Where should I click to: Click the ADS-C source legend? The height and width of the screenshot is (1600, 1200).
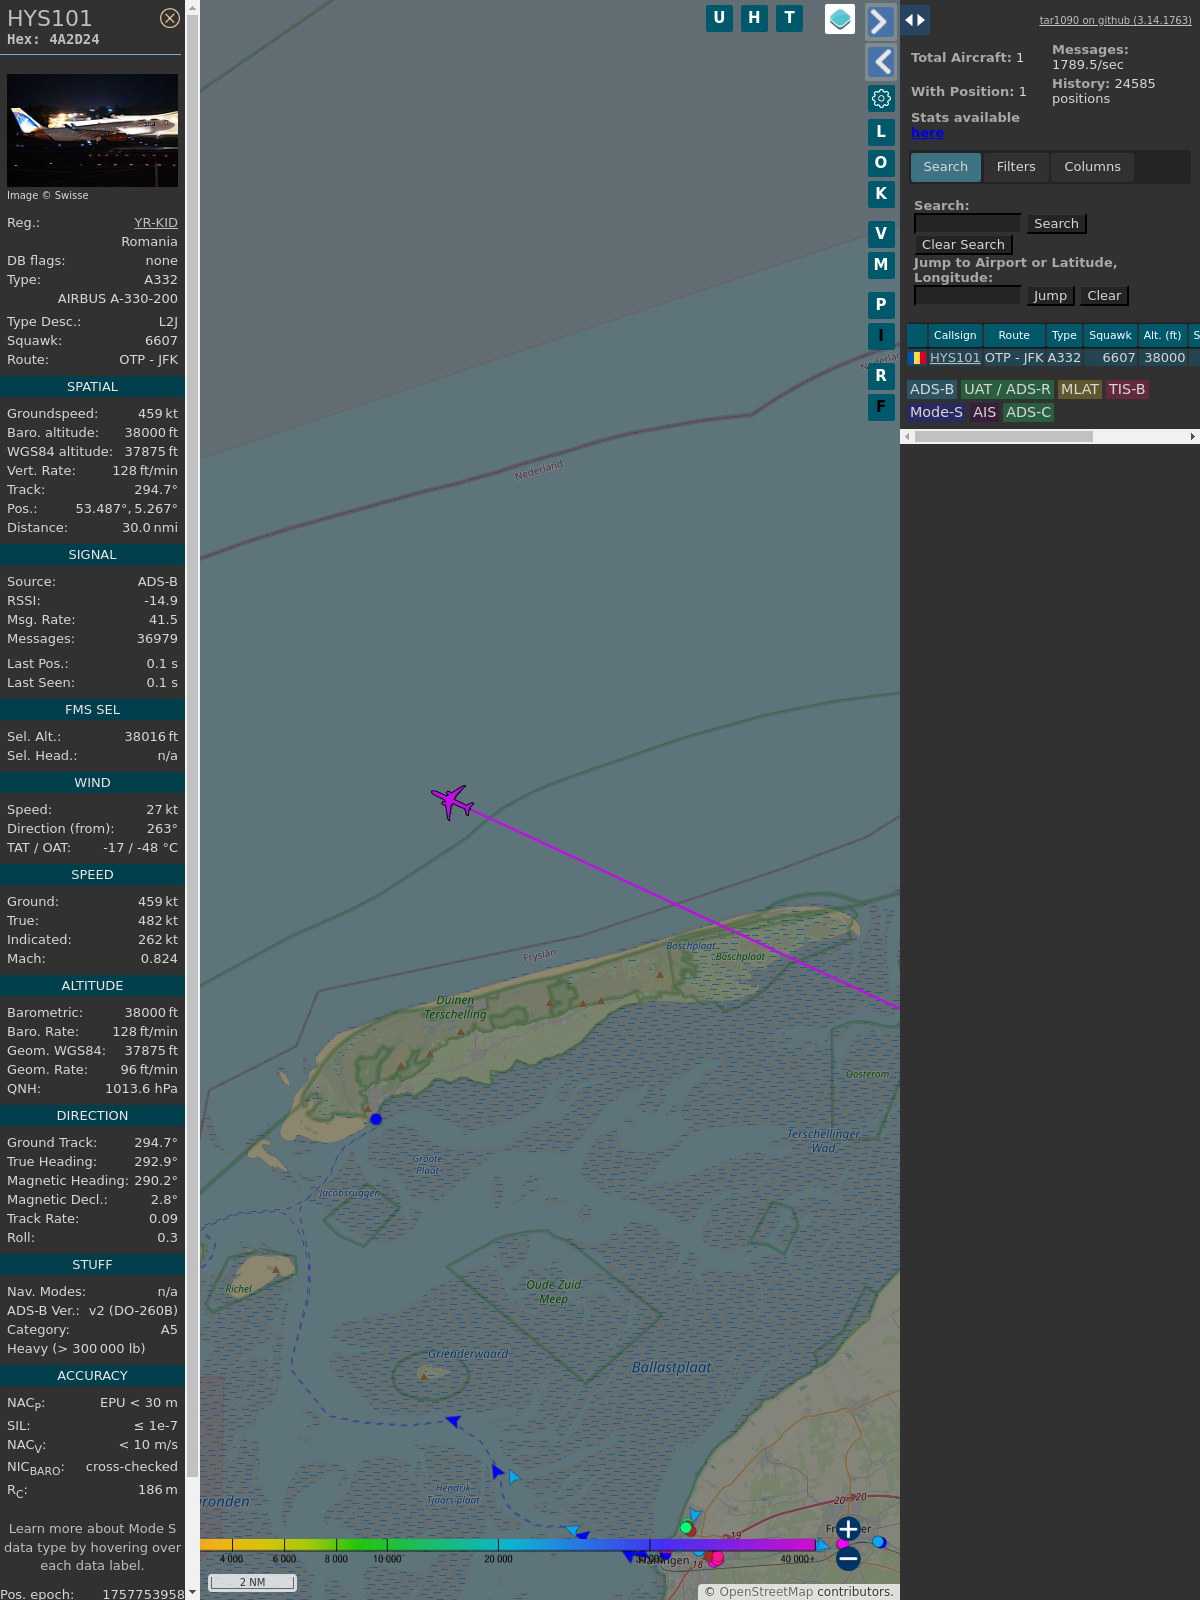pos(1029,413)
